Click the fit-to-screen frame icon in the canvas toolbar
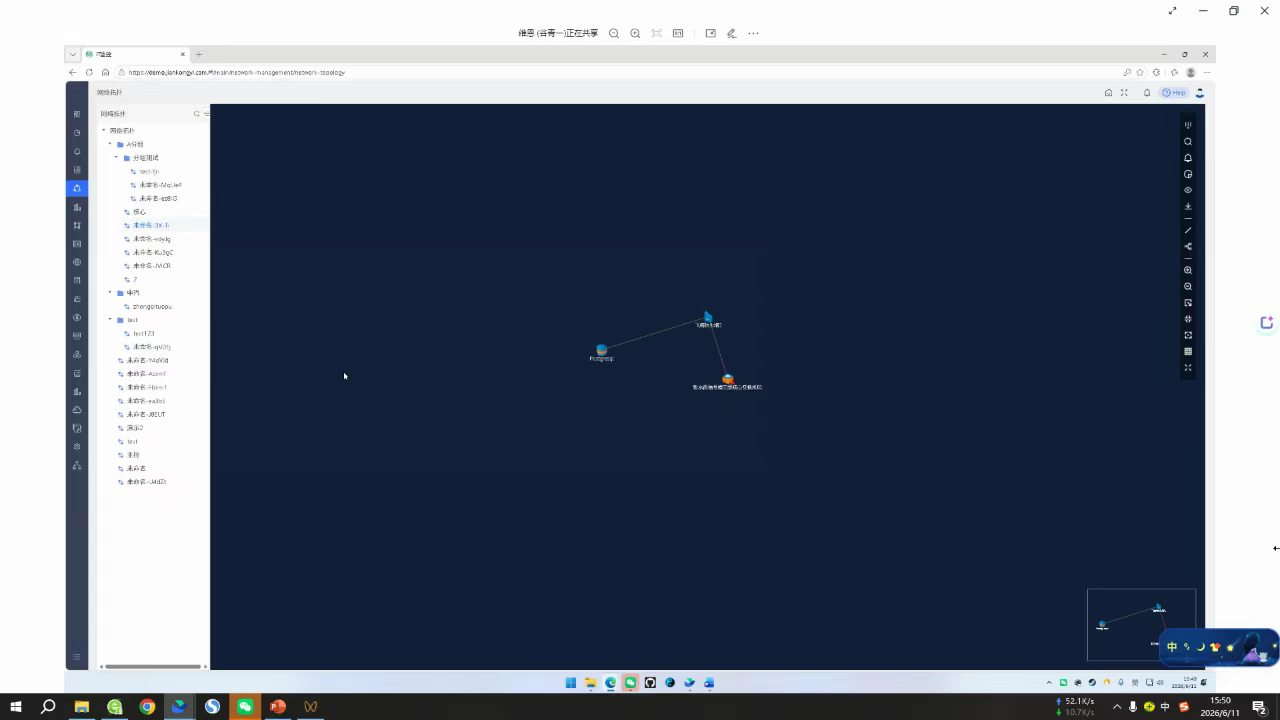Screen dimensions: 1280x720 [x=1188, y=335]
